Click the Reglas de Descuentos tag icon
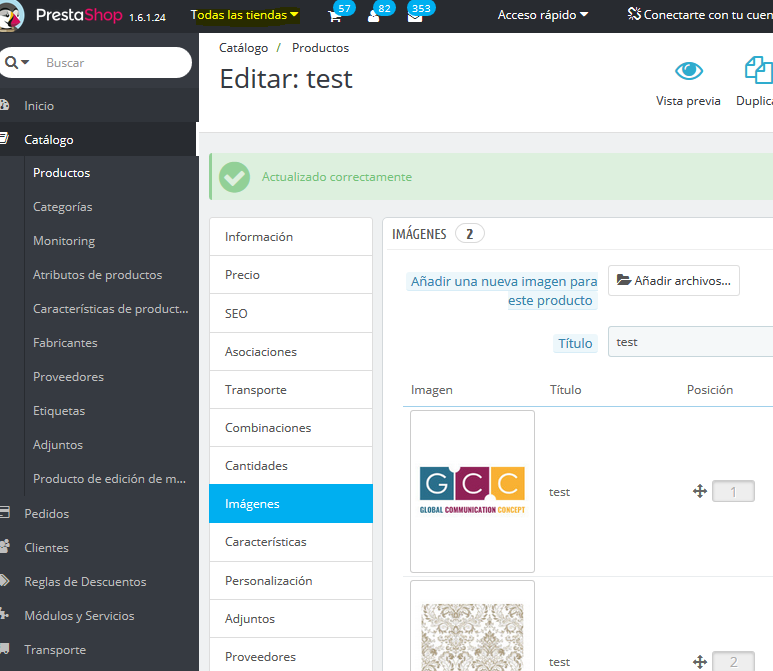Viewport: 773px width, 671px height. pyautogui.click(x=4, y=580)
